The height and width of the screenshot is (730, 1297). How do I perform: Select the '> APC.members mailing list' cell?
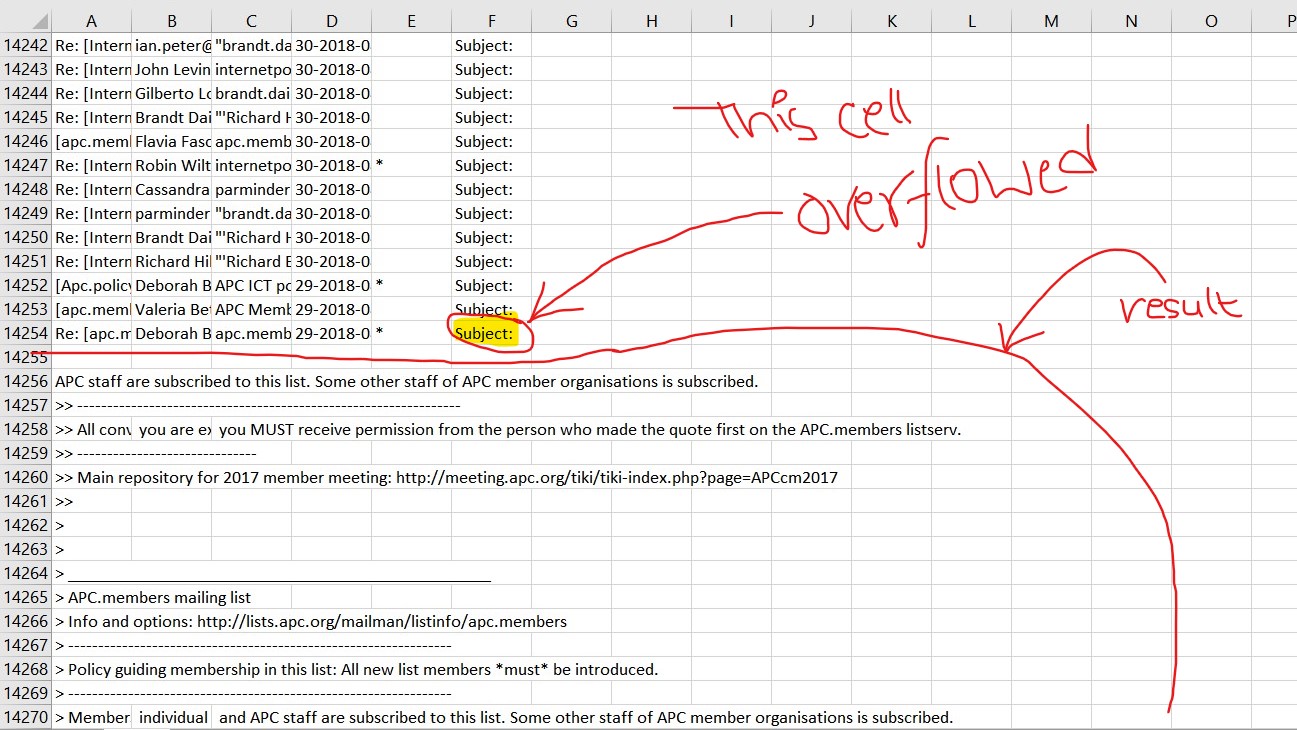pos(153,597)
